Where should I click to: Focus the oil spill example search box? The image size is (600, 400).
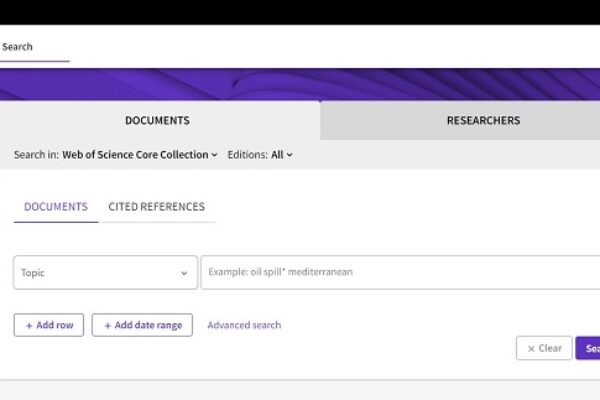[400, 272]
